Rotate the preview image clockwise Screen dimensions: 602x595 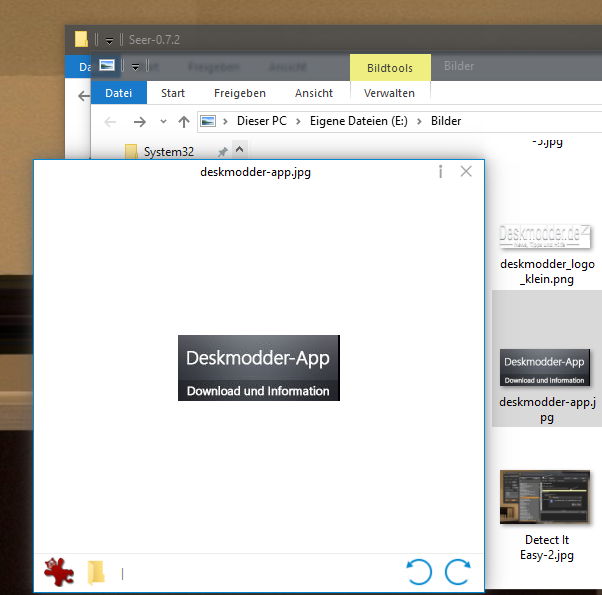click(x=458, y=572)
